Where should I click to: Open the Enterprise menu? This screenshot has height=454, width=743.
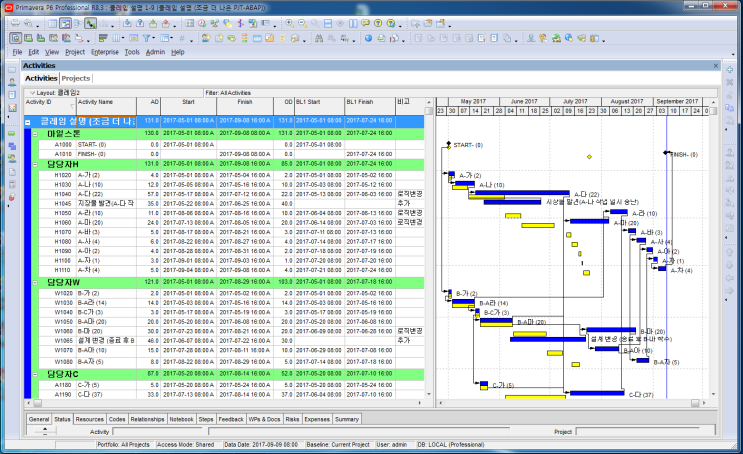[105, 52]
